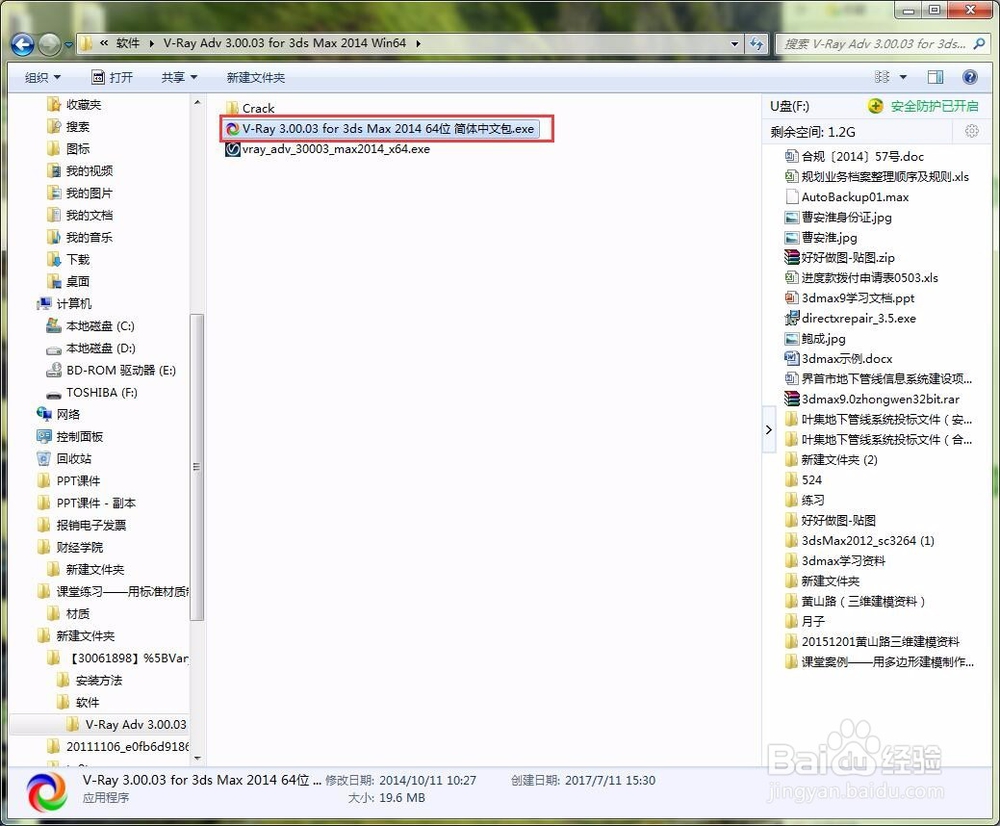Screen dimensions: 1000x826
Task: Select 我的图片 in the sidebar
Action: [x=80, y=193]
